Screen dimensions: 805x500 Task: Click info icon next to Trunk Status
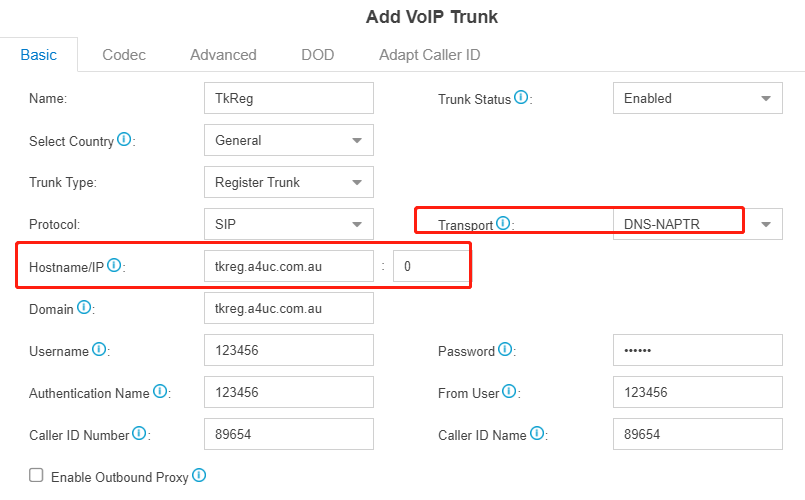(521, 97)
